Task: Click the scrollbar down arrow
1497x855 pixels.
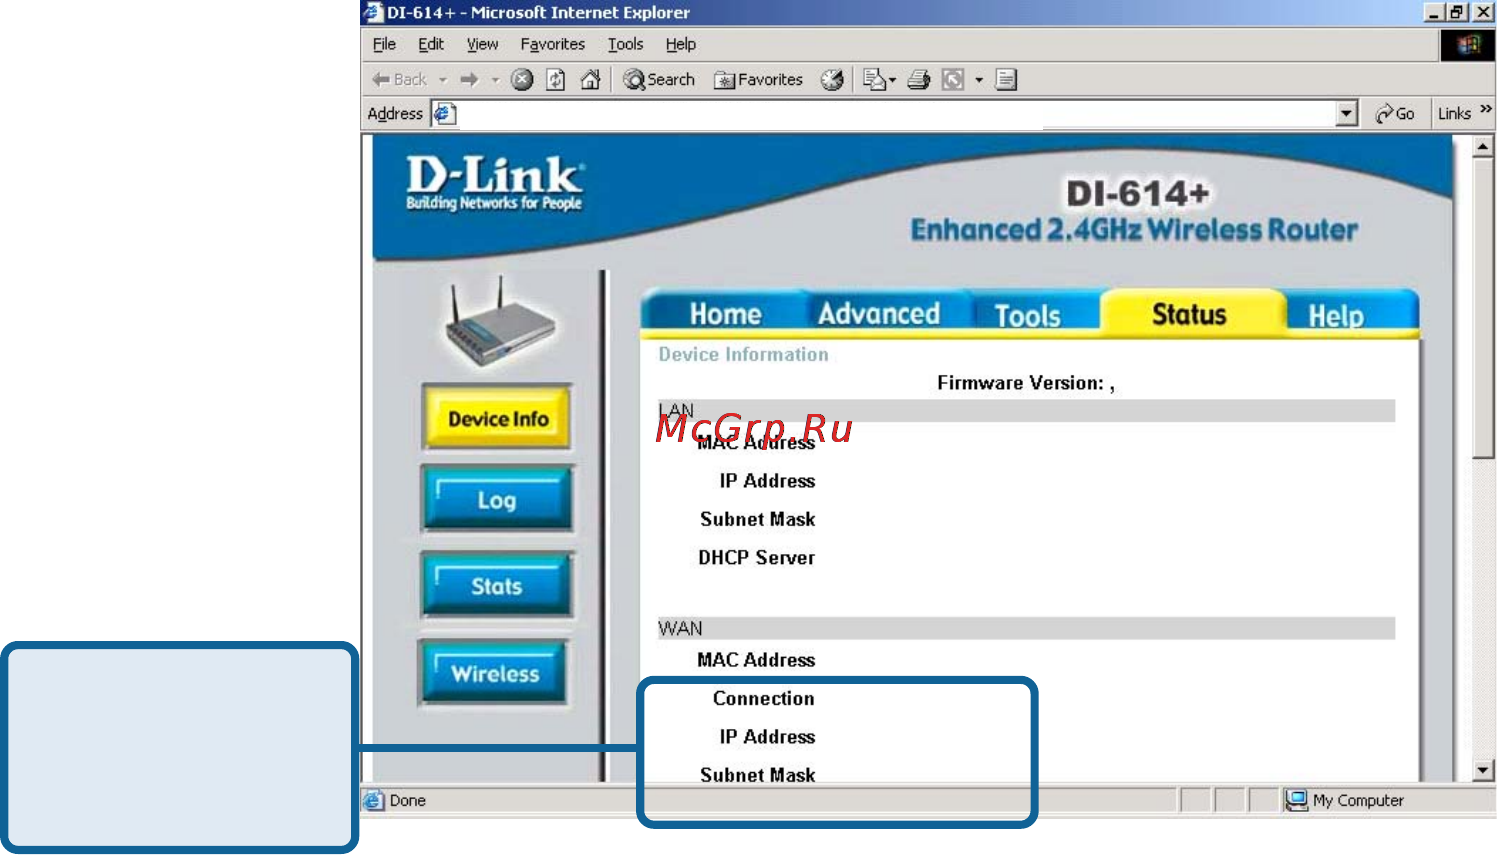Action: point(1483,770)
